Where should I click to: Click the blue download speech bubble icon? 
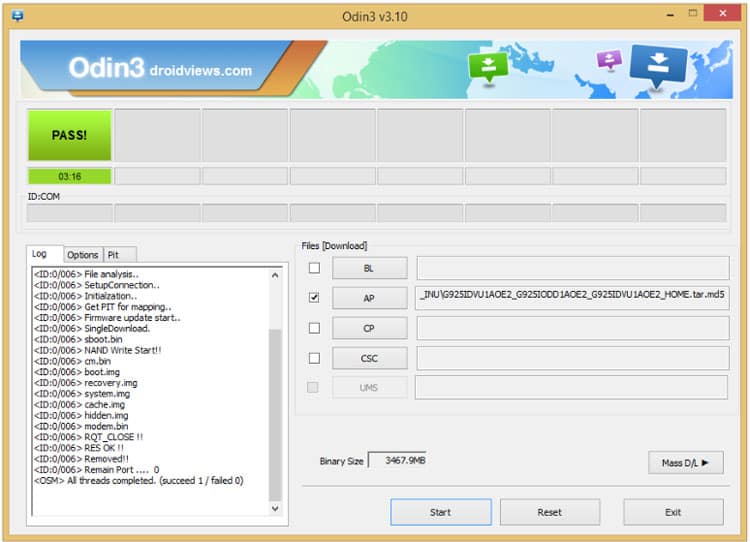tap(658, 65)
